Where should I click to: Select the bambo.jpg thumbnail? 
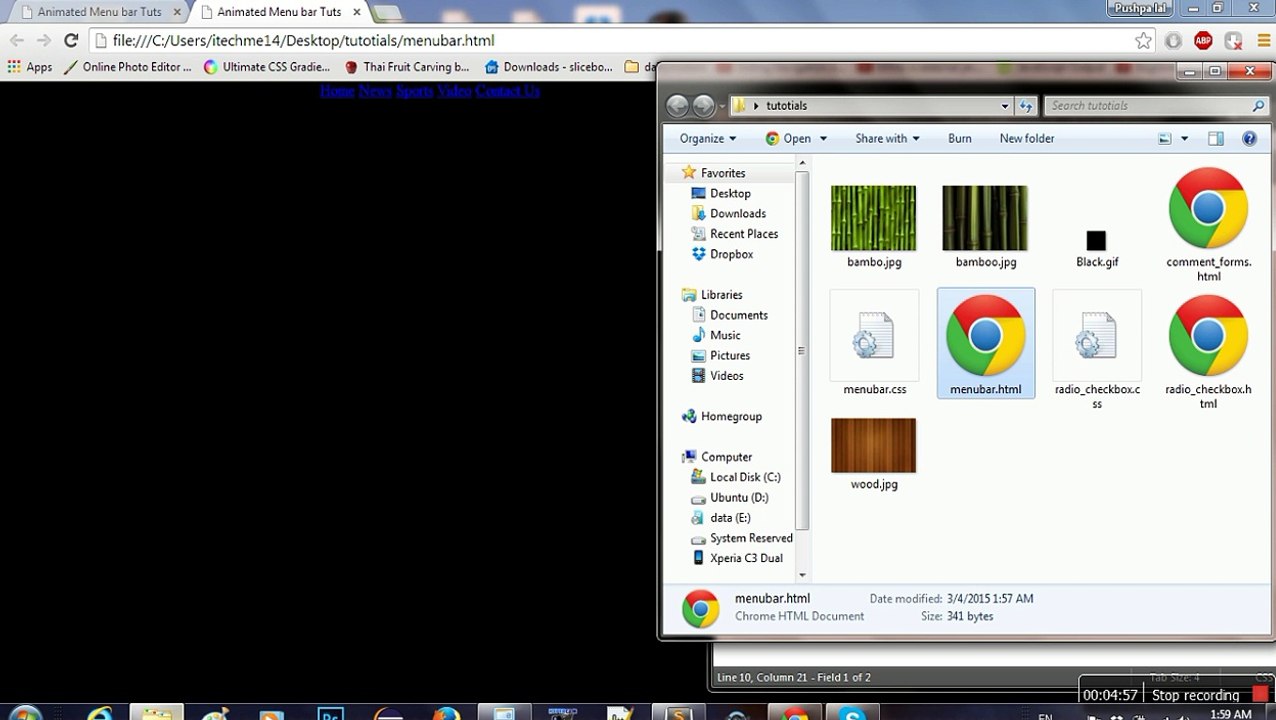pyautogui.click(x=874, y=218)
